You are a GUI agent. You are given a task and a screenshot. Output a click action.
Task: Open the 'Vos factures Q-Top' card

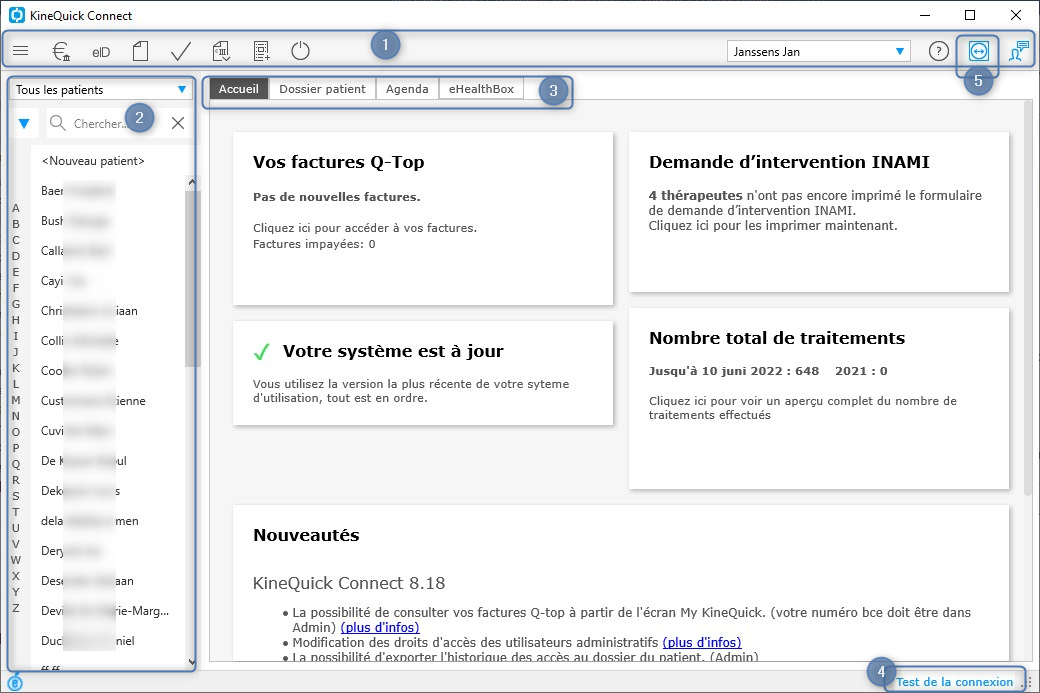tap(423, 218)
